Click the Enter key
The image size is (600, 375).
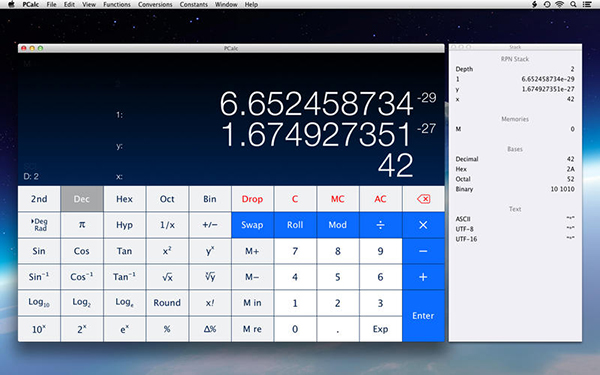click(423, 316)
